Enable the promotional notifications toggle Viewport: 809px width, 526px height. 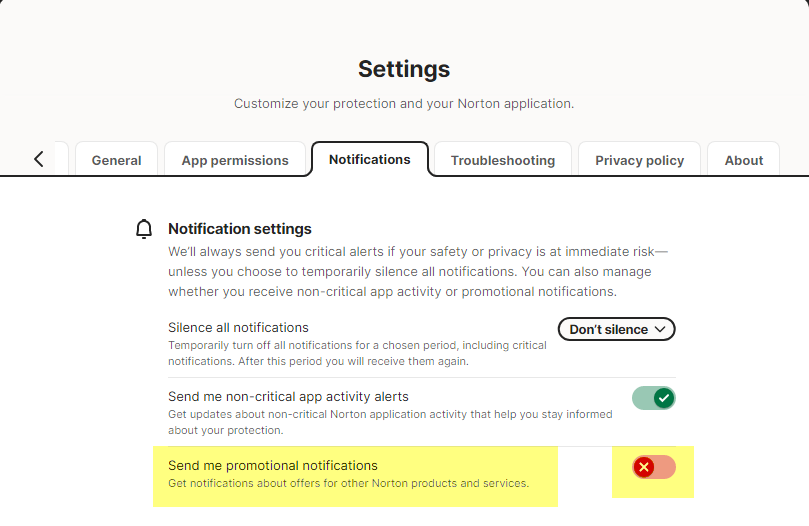click(x=654, y=467)
